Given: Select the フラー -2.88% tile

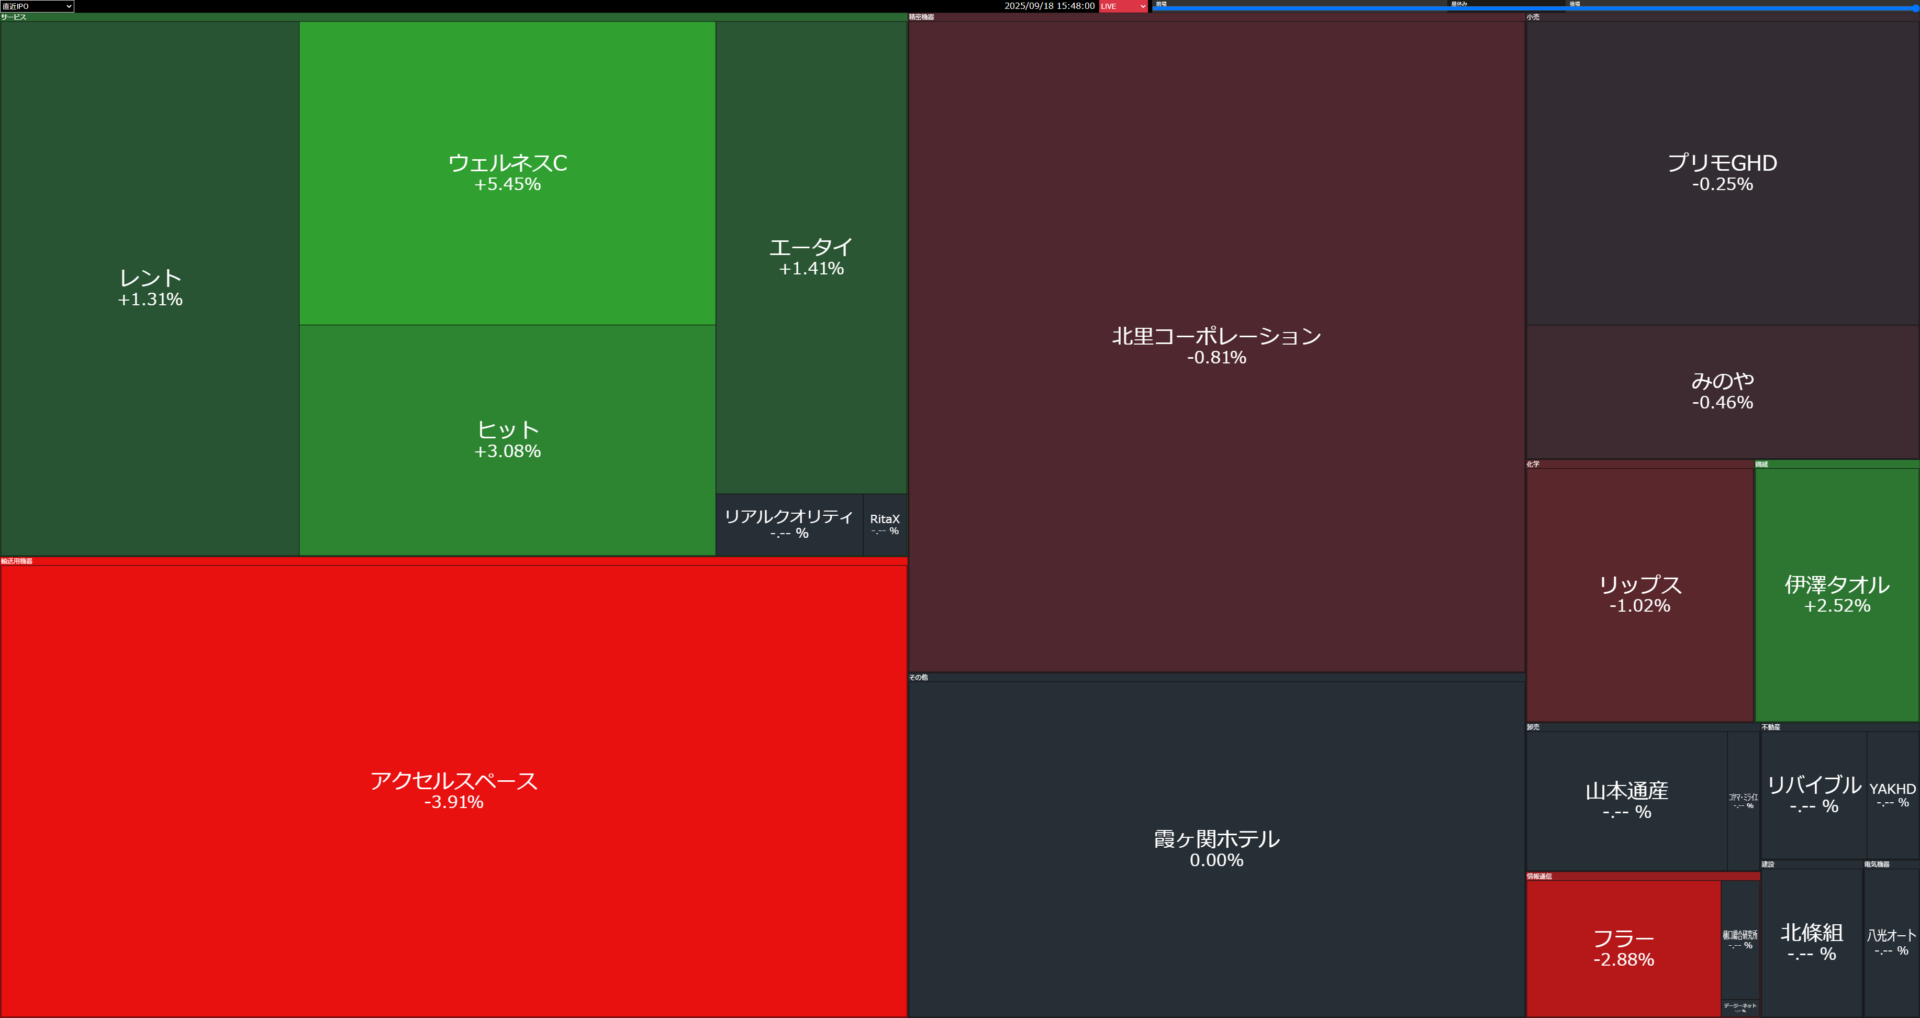Looking at the screenshot, I should pyautogui.click(x=1623, y=948).
